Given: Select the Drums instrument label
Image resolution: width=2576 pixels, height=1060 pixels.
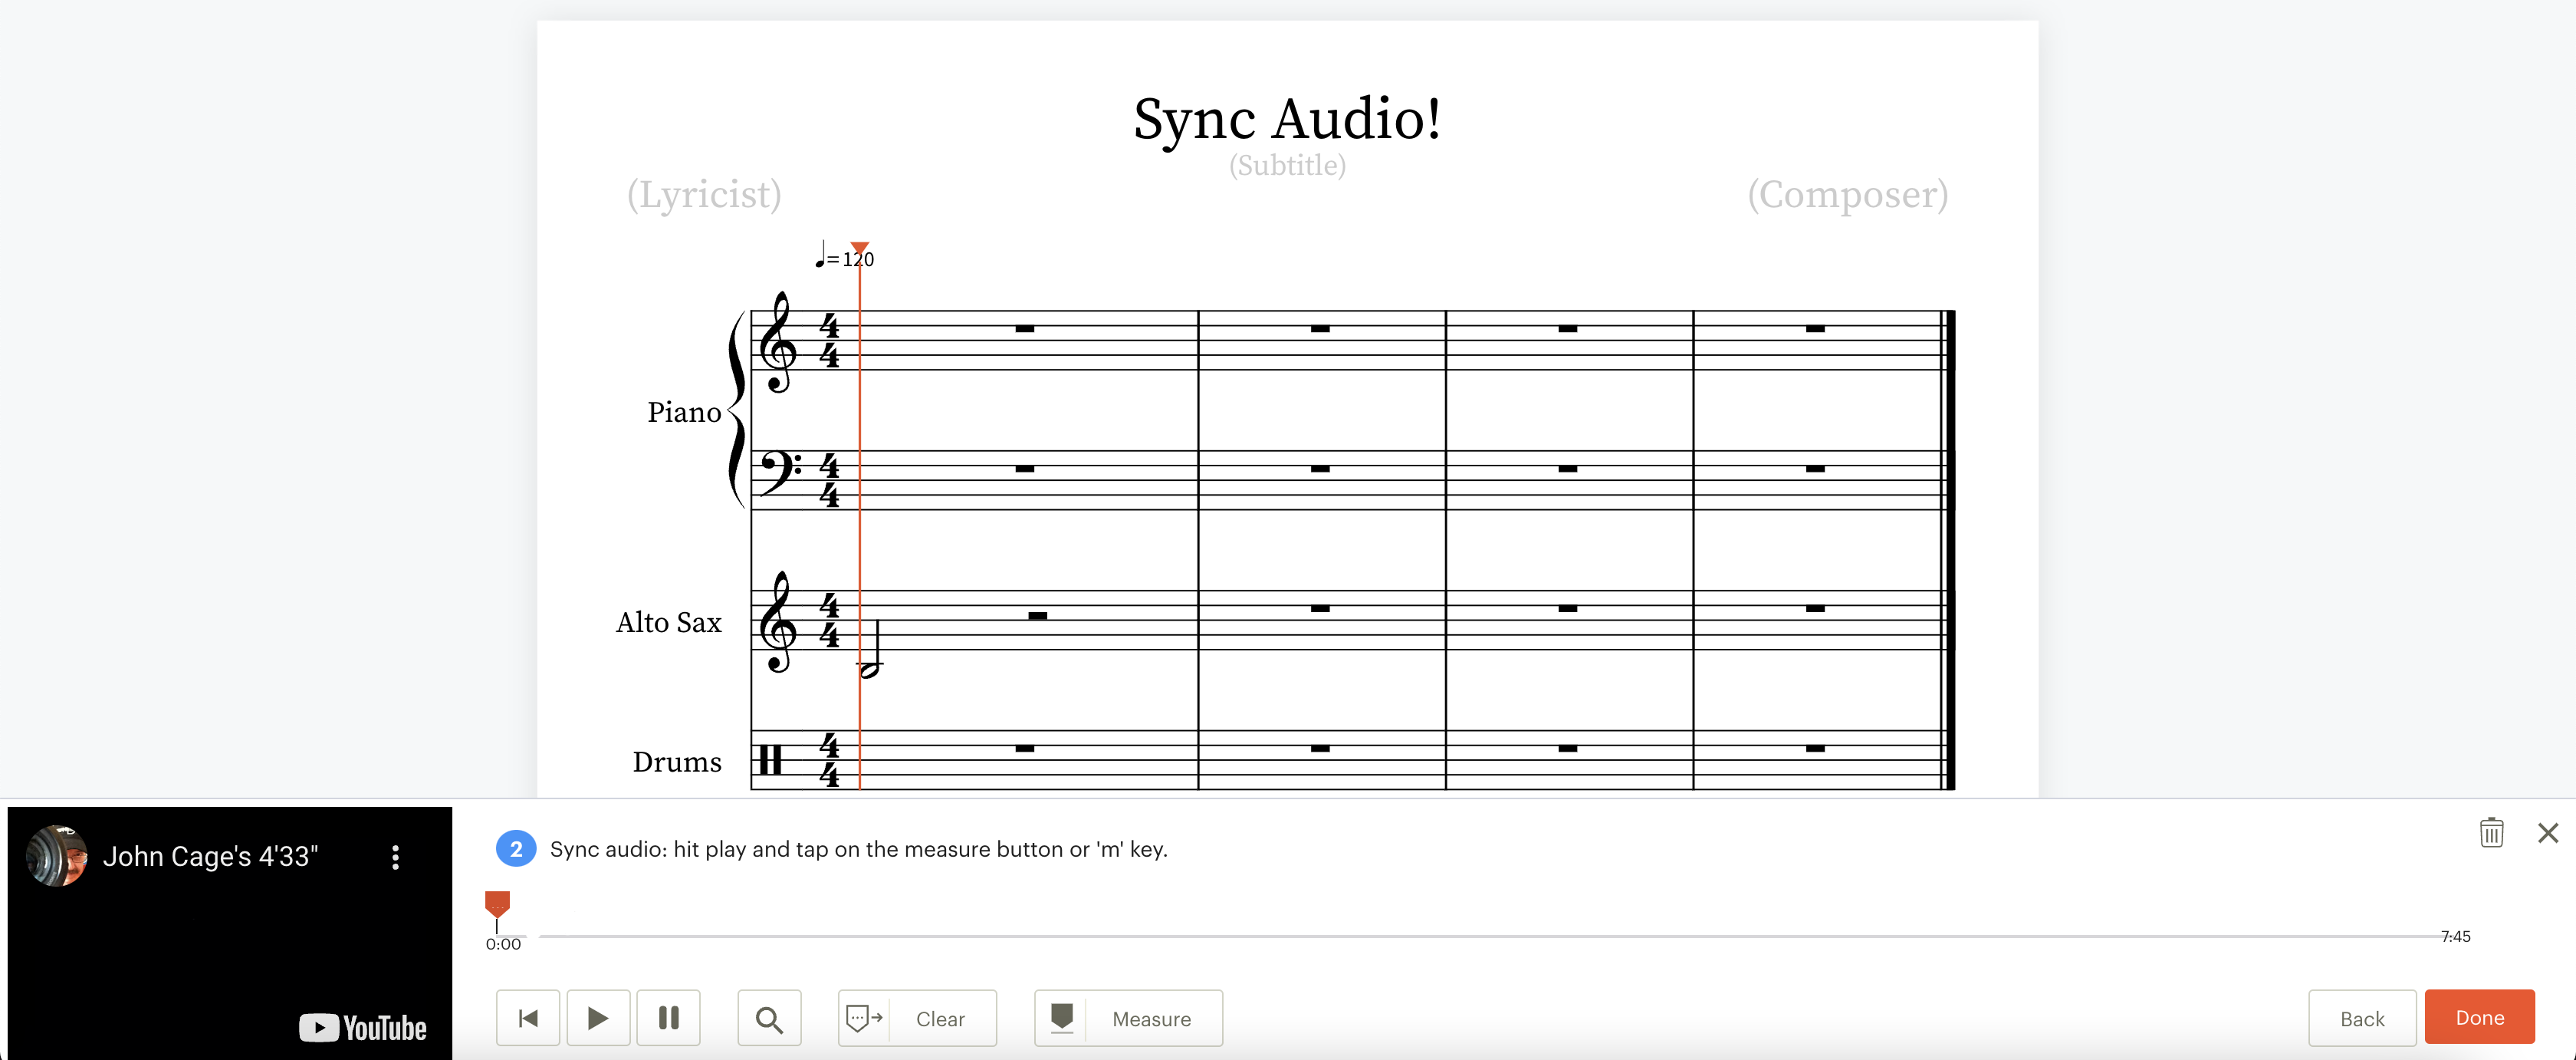Looking at the screenshot, I should tap(677, 762).
